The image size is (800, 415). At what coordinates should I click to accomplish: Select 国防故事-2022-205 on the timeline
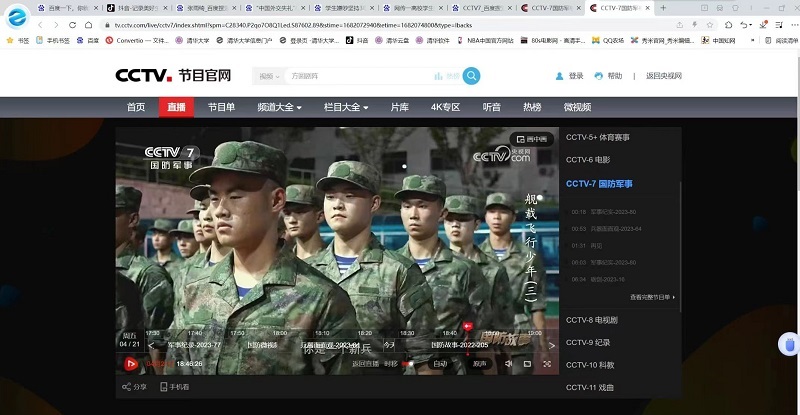pos(460,345)
